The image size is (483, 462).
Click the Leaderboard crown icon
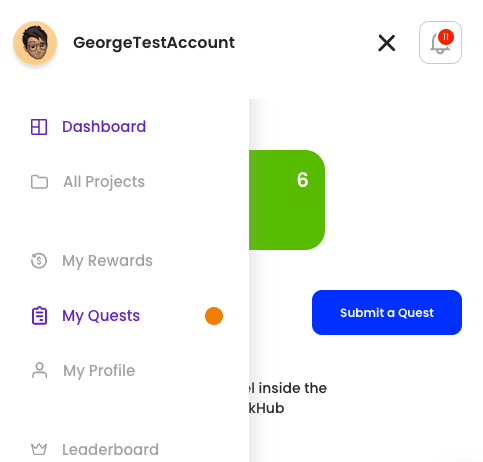click(39, 449)
